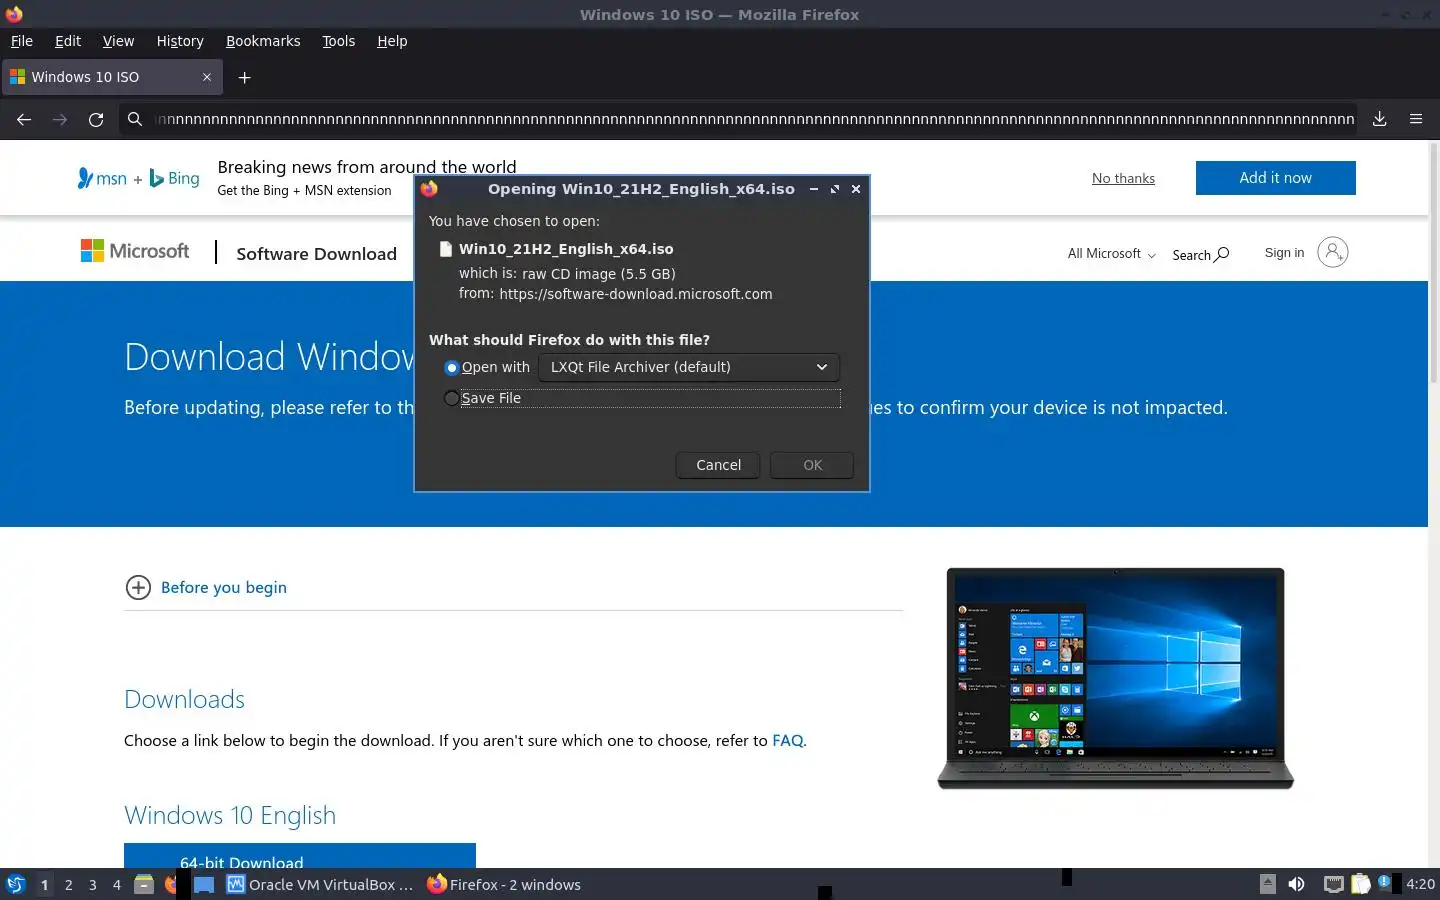Viewport: 1440px width, 900px height.
Task: Open the History menu
Action: tap(180, 41)
